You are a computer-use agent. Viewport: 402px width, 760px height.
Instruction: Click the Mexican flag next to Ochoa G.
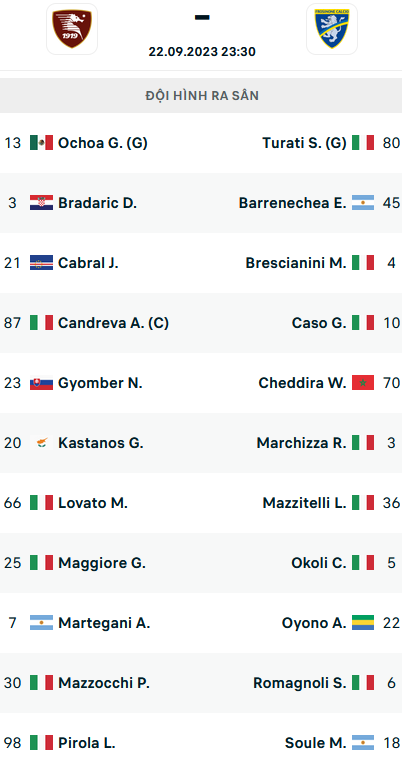pos(41,142)
